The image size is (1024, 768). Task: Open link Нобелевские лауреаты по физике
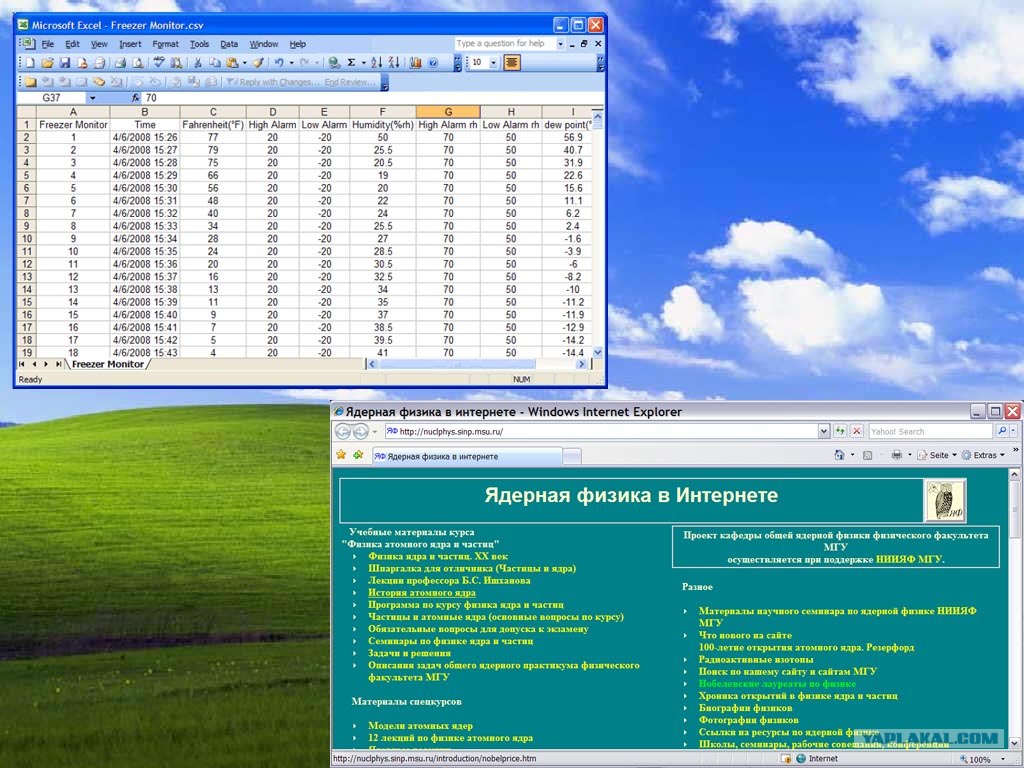pos(777,684)
